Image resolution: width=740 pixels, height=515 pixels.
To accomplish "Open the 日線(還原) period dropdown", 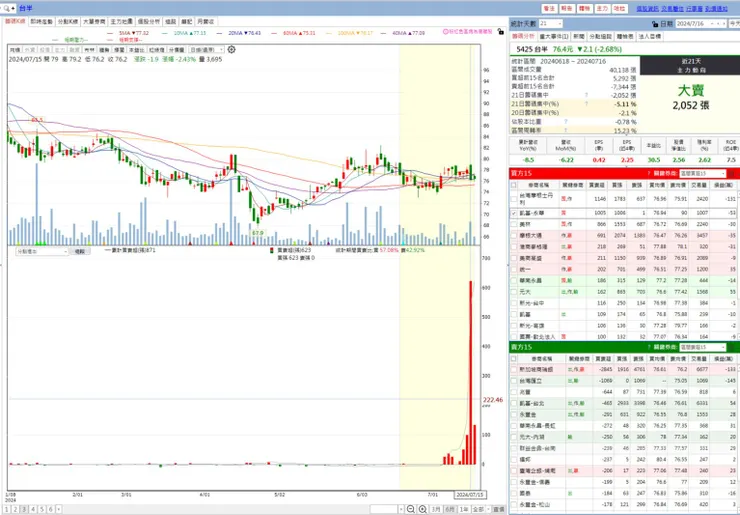I will [206, 50].
